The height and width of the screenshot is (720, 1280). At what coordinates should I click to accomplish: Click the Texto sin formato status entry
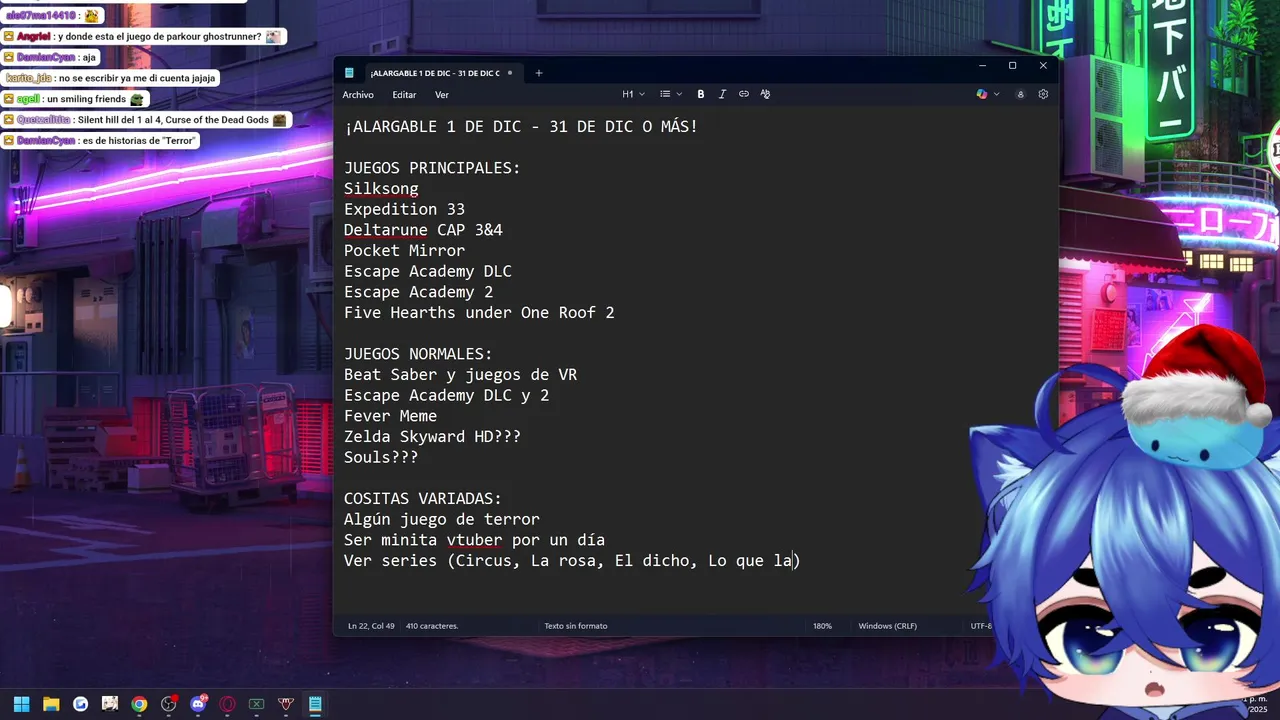576,626
